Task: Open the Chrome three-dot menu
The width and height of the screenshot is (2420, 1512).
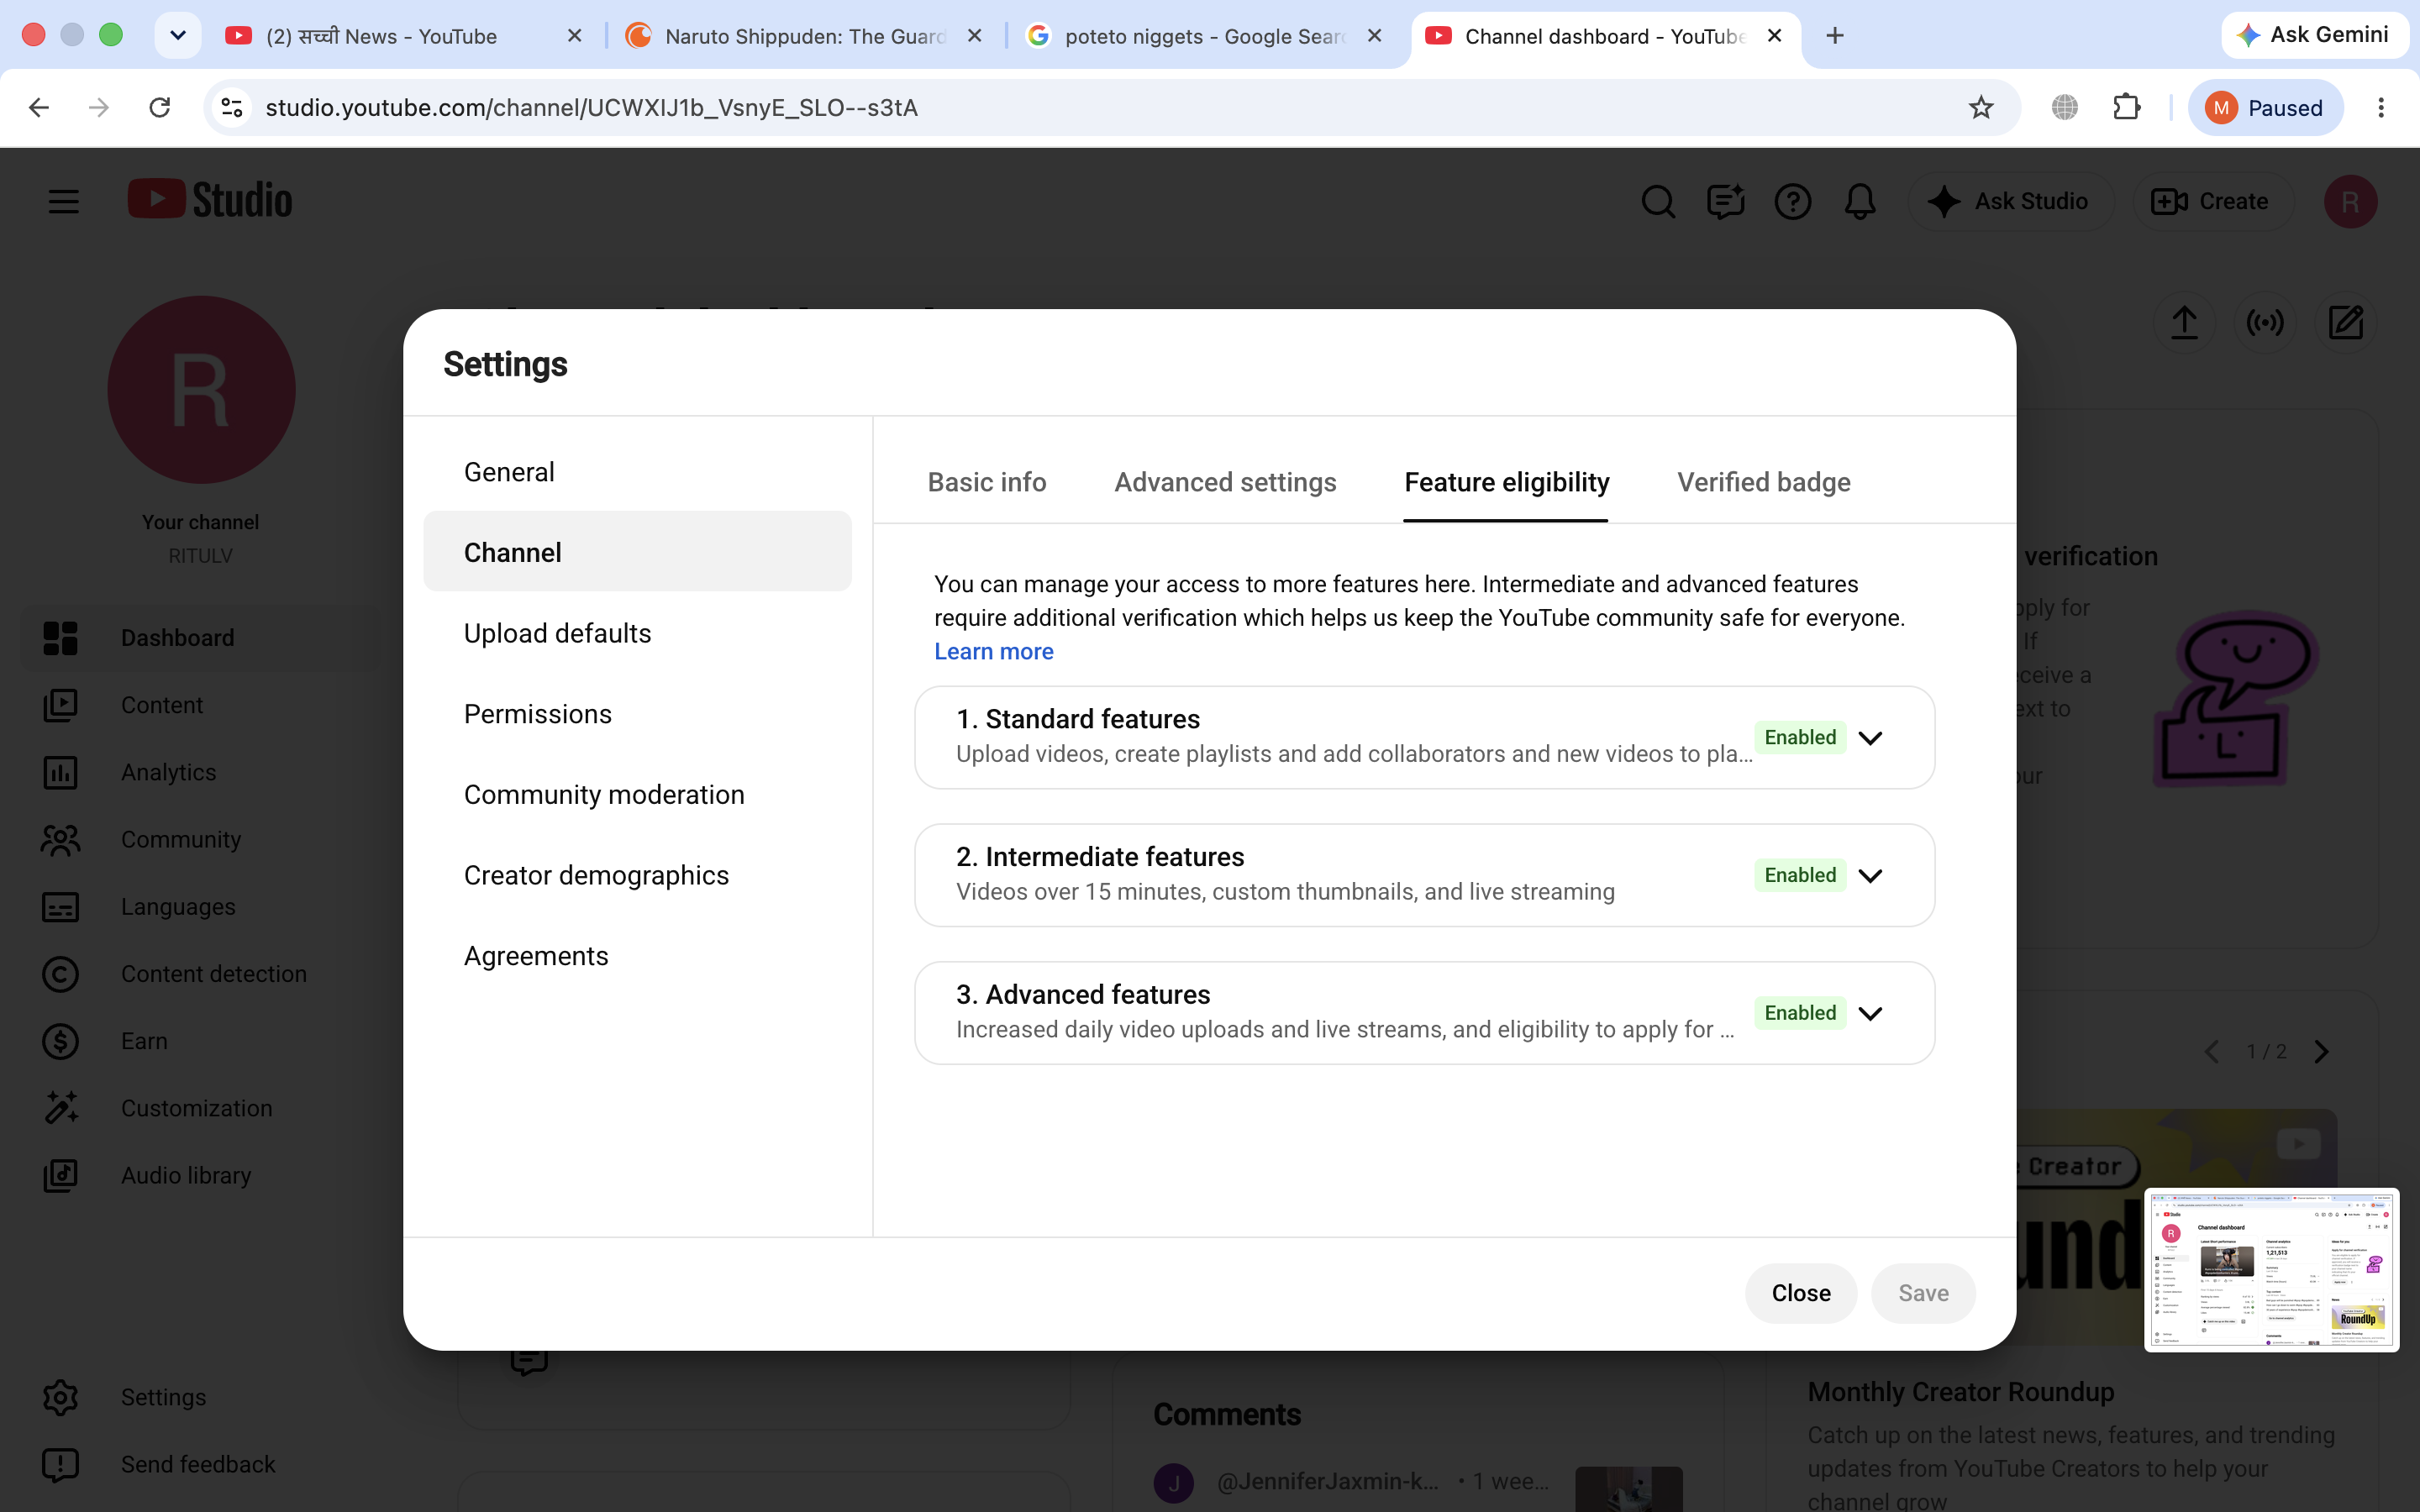Action: click(x=2380, y=108)
